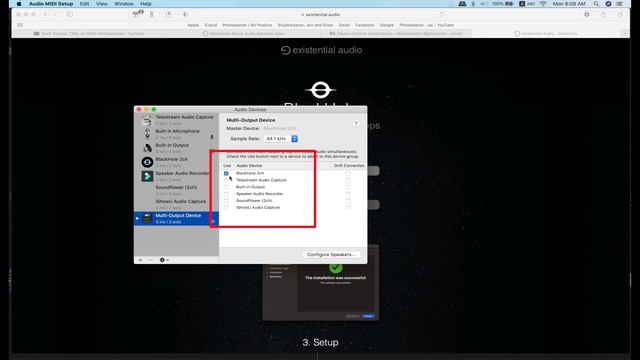The width and height of the screenshot is (640, 360).
Task: Select the Built-in Microphone device icon
Action: coord(147,134)
